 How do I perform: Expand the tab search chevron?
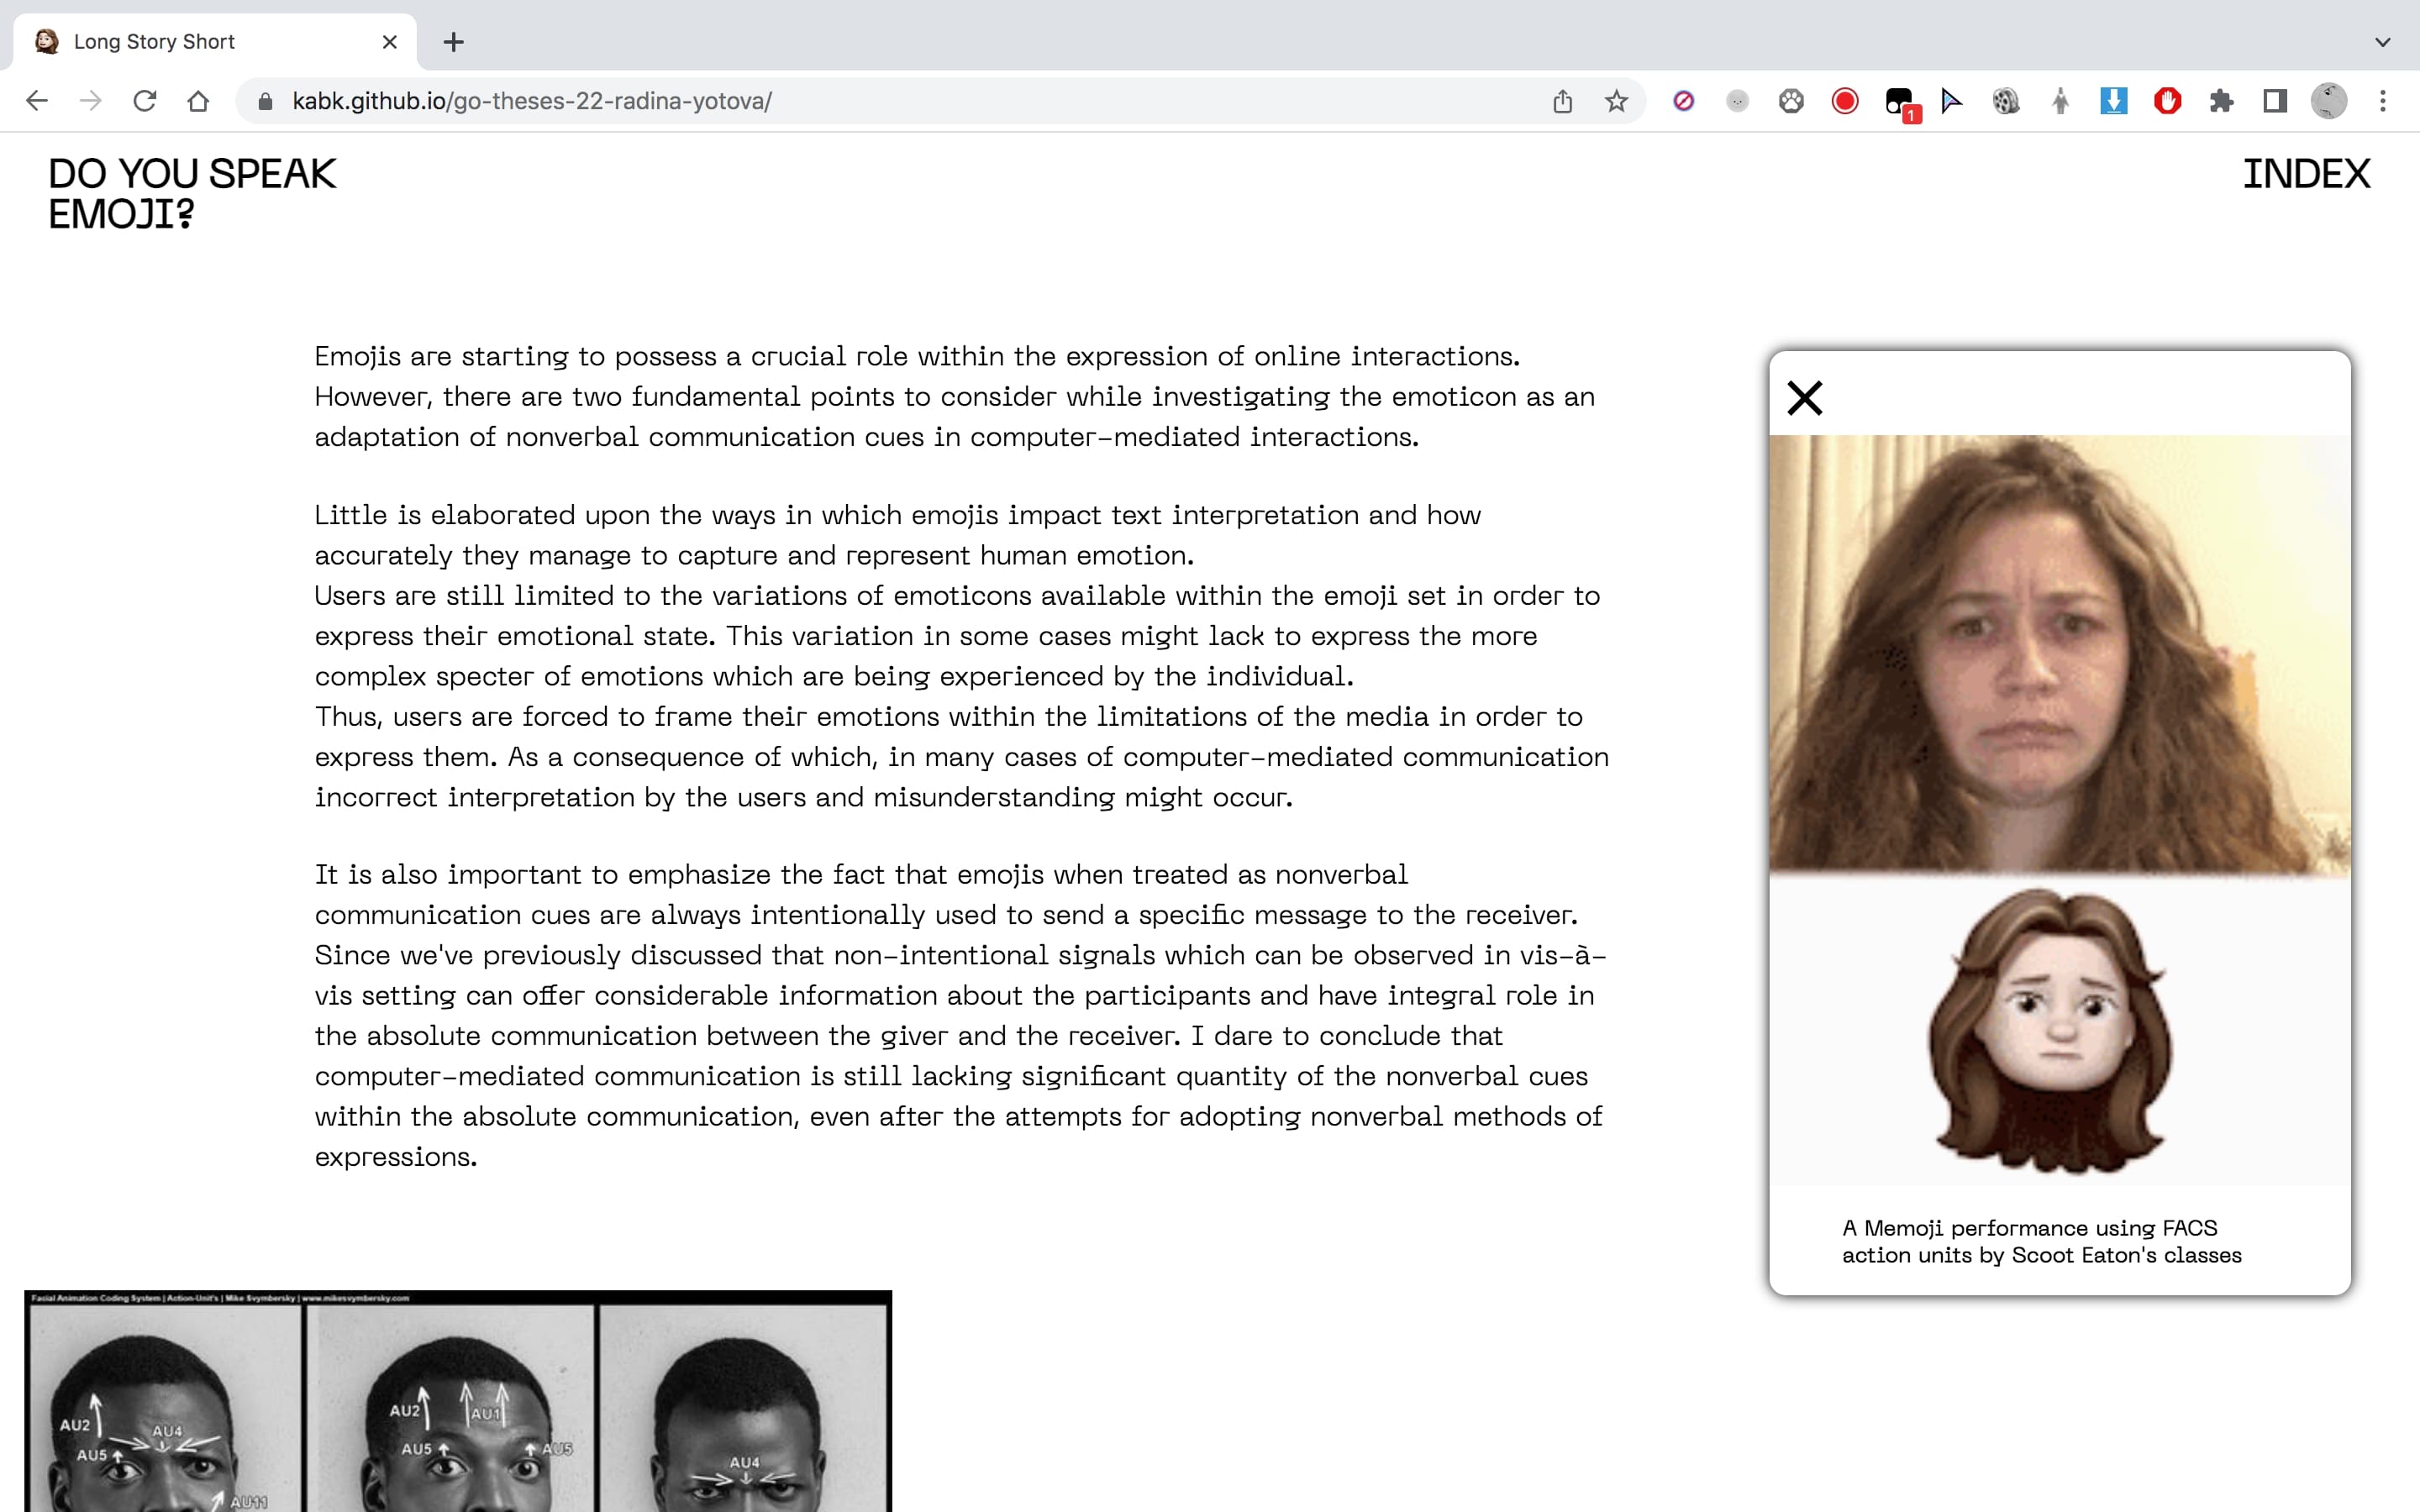(x=2383, y=42)
